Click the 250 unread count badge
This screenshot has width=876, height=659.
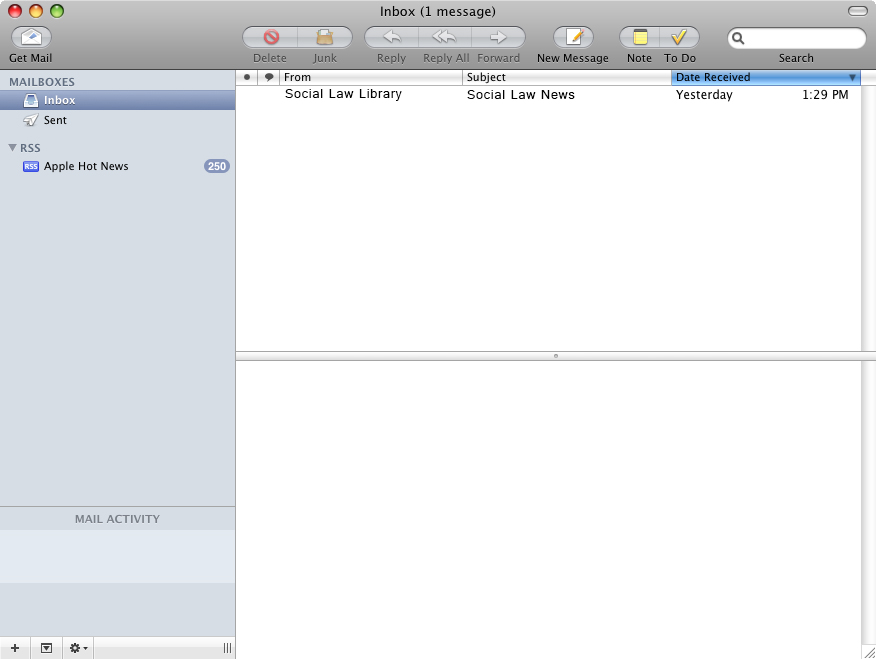coord(217,166)
